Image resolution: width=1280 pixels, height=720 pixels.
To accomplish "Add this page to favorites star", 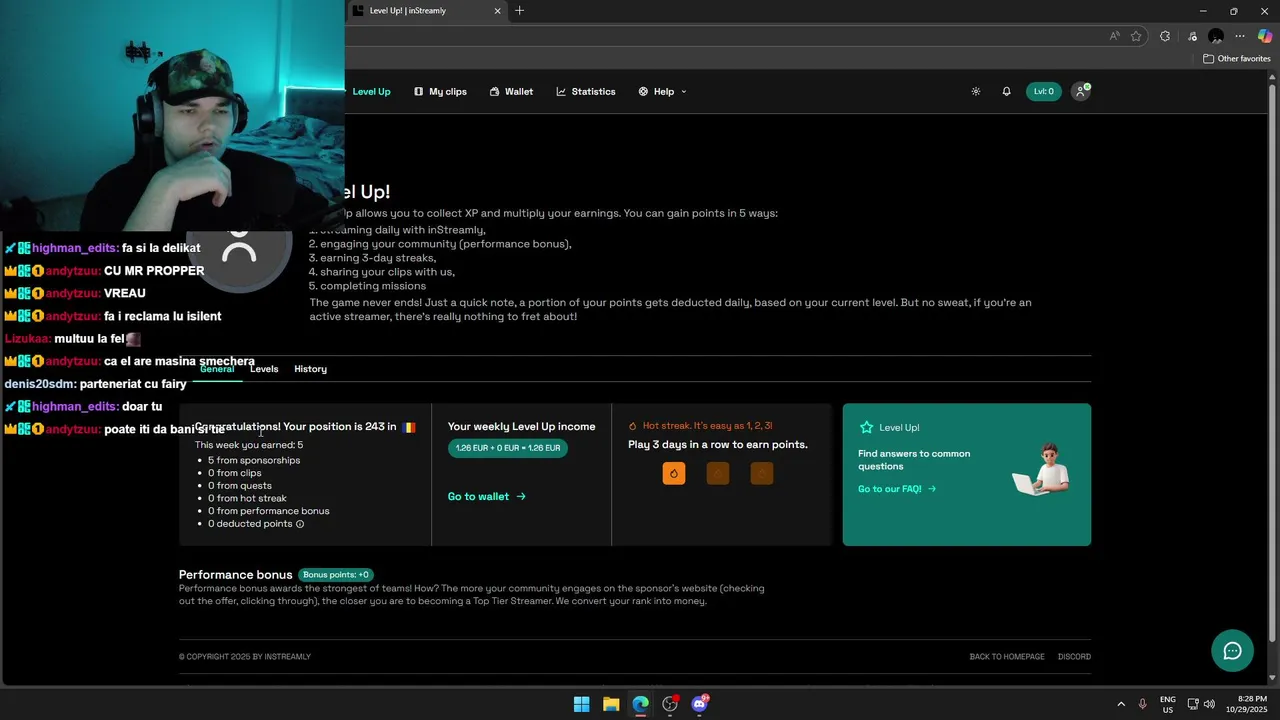I will (1136, 36).
